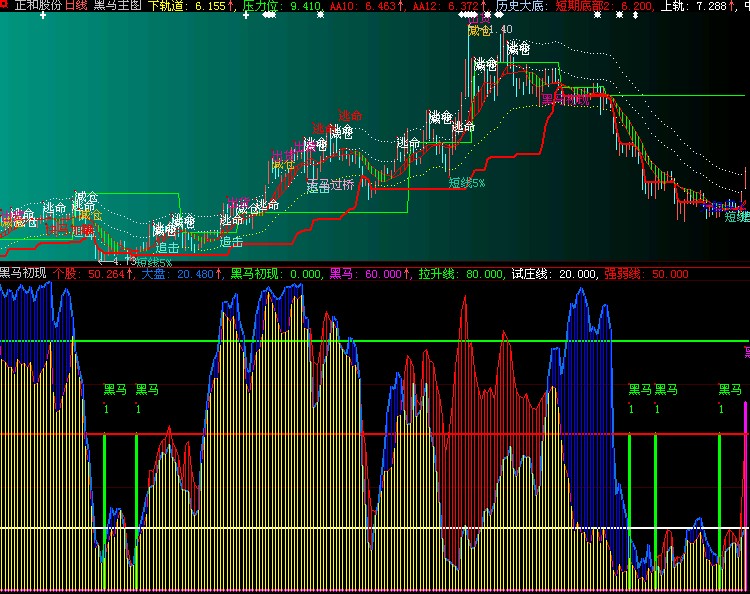Select the 日线 period label
750x594 pixels.
(x=76, y=6)
